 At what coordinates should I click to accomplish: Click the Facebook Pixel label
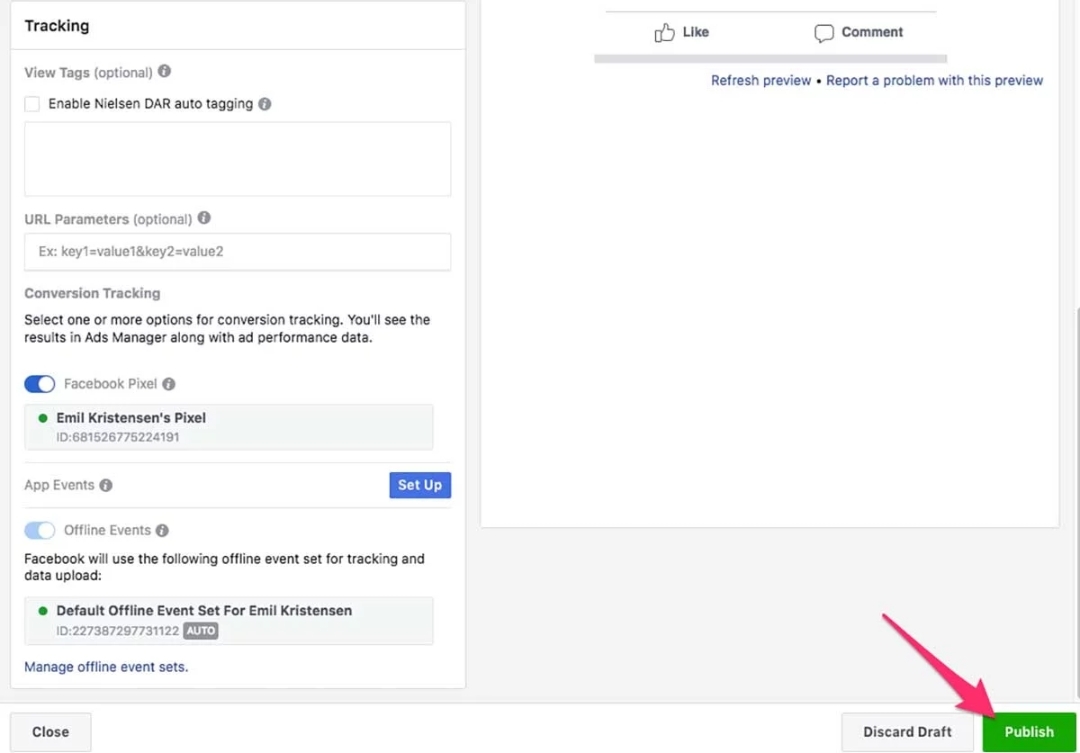point(110,384)
